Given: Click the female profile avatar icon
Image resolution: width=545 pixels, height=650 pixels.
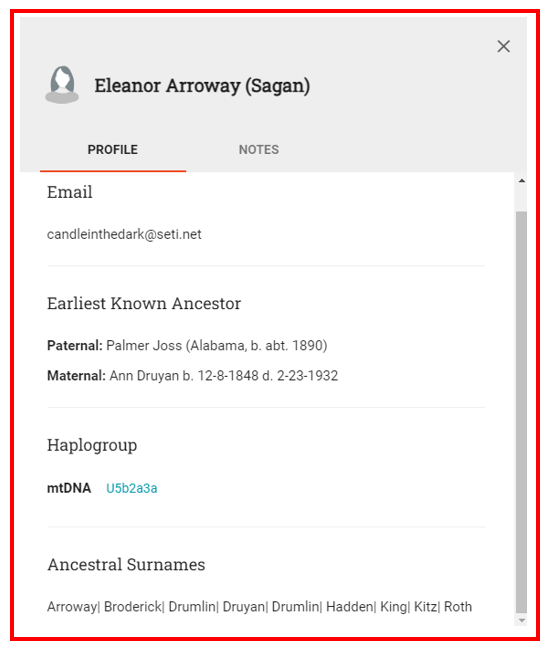Looking at the screenshot, I should (x=62, y=85).
